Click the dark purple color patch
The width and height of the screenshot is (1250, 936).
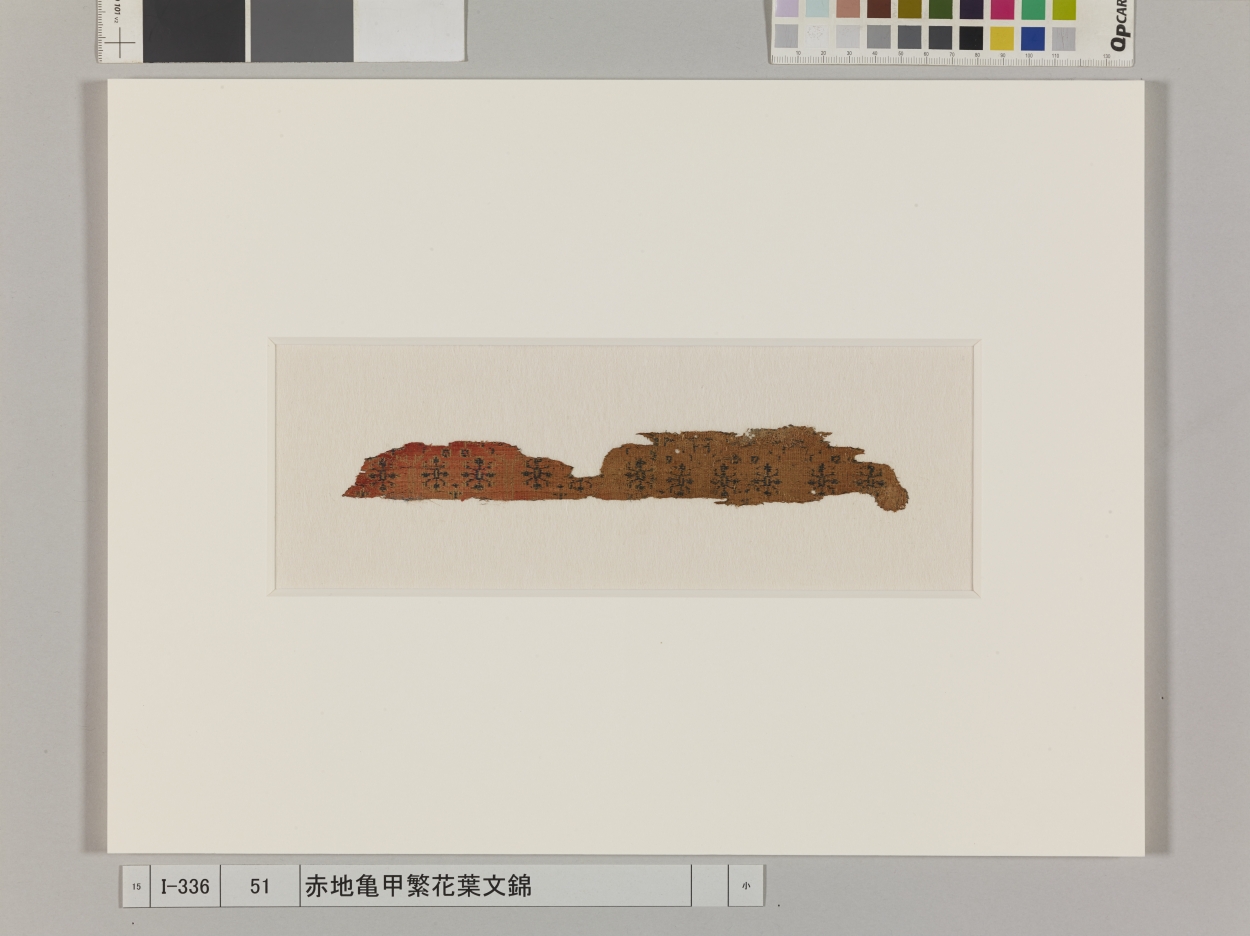pyautogui.click(x=972, y=8)
